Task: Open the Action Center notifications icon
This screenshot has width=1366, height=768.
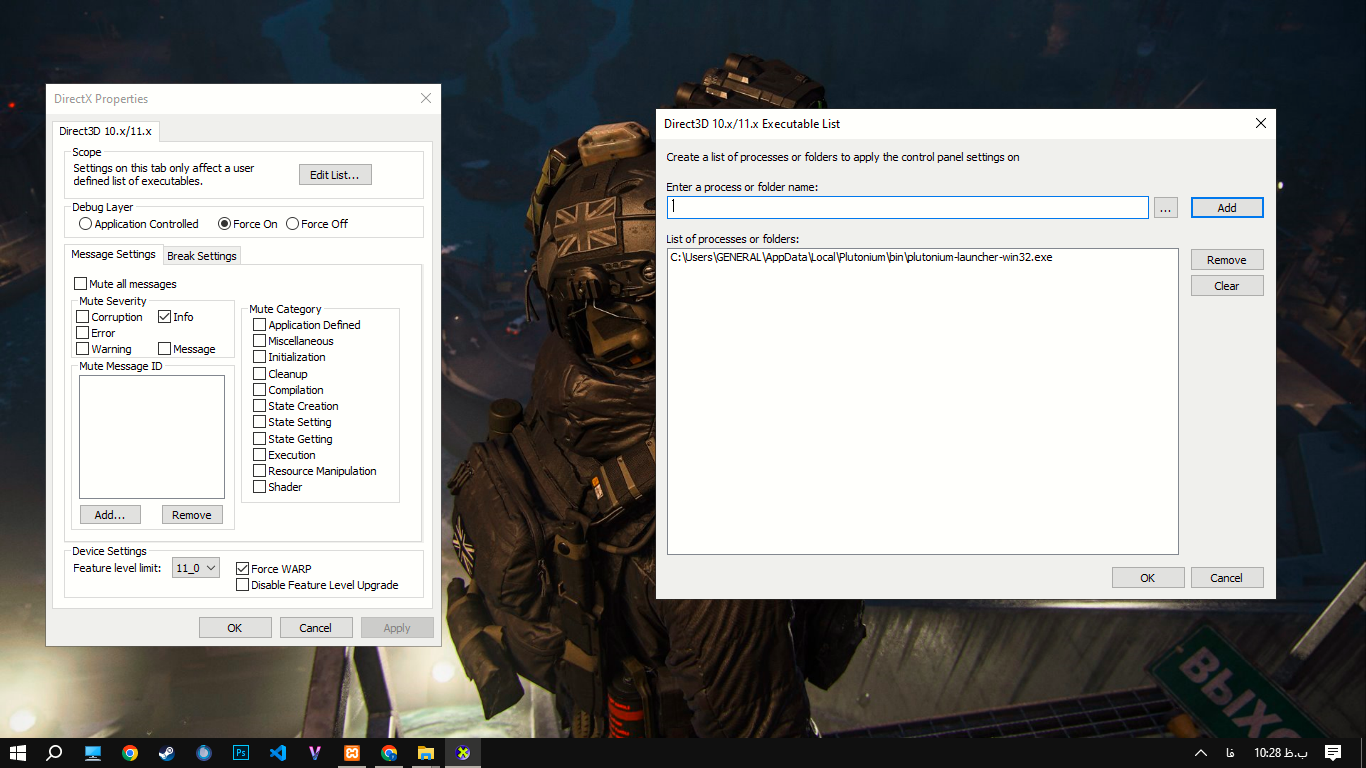Action: (x=1333, y=753)
